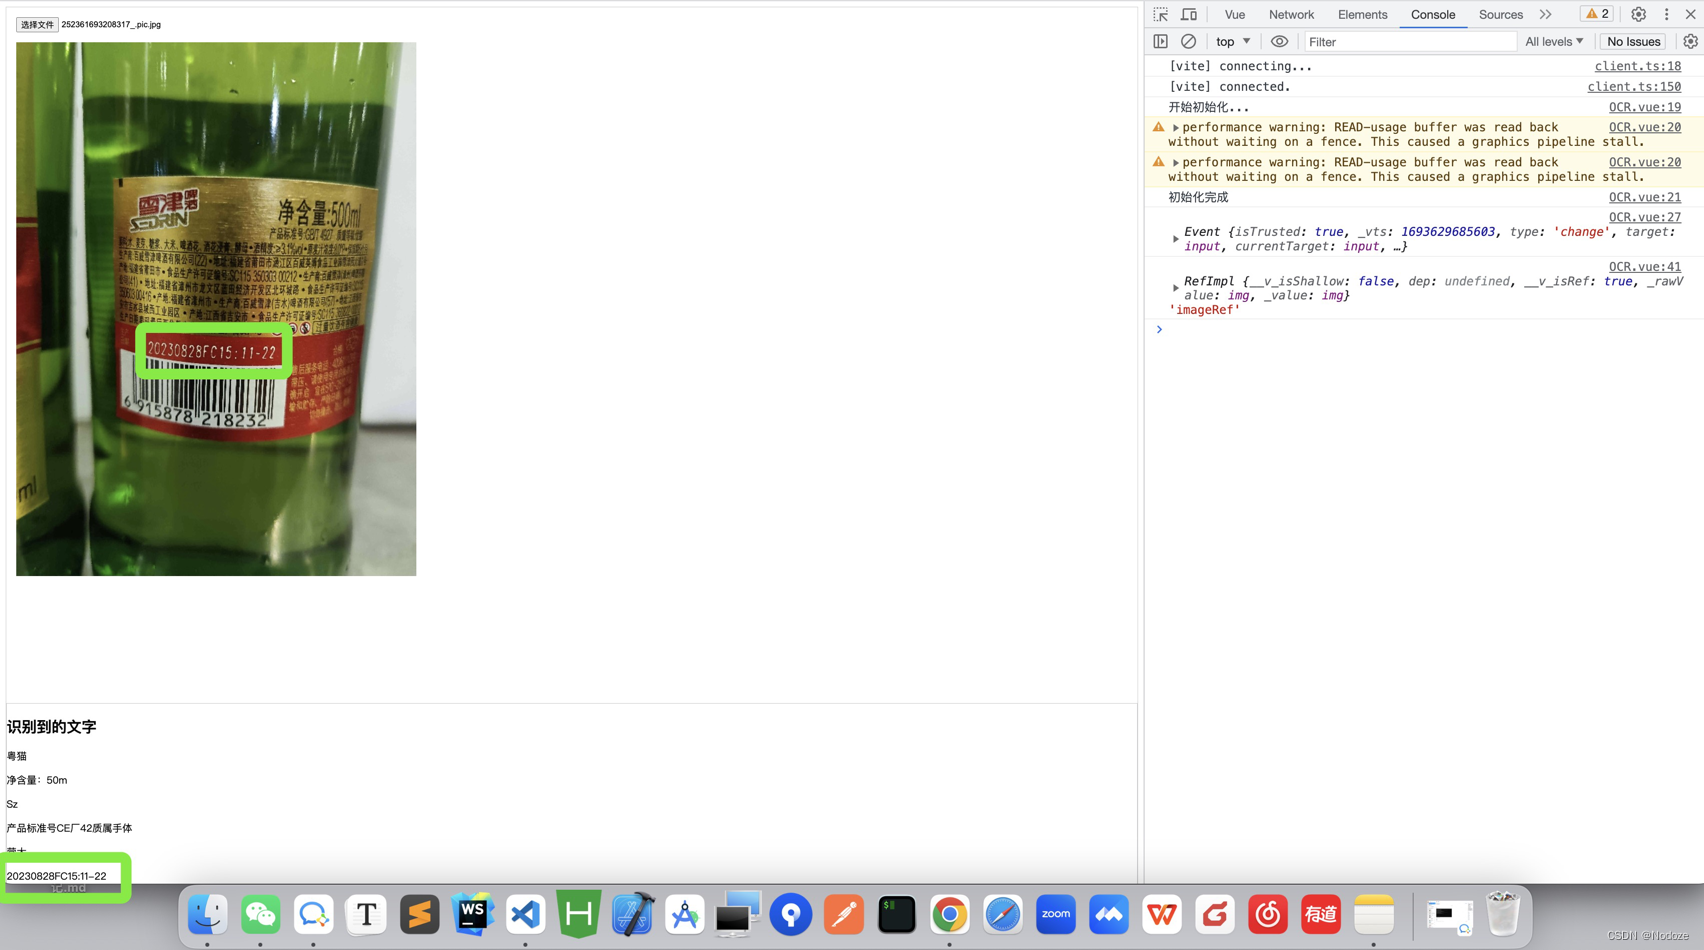Open the OCR.vue:21 source link
This screenshot has width=1704, height=950.
click(1645, 197)
